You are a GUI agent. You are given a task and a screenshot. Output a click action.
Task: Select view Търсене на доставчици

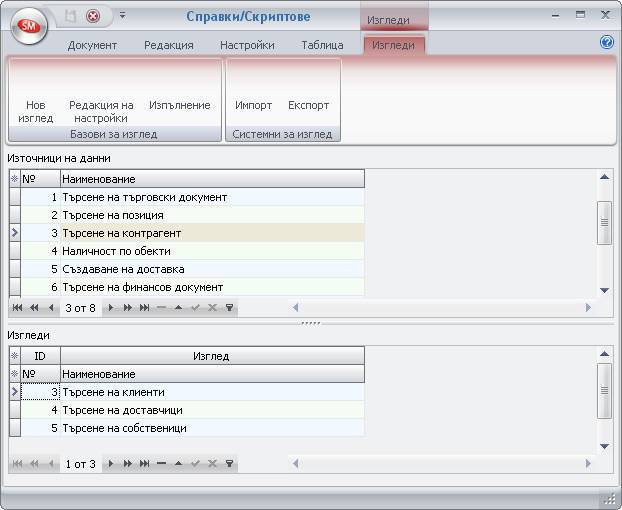click(x=192, y=410)
